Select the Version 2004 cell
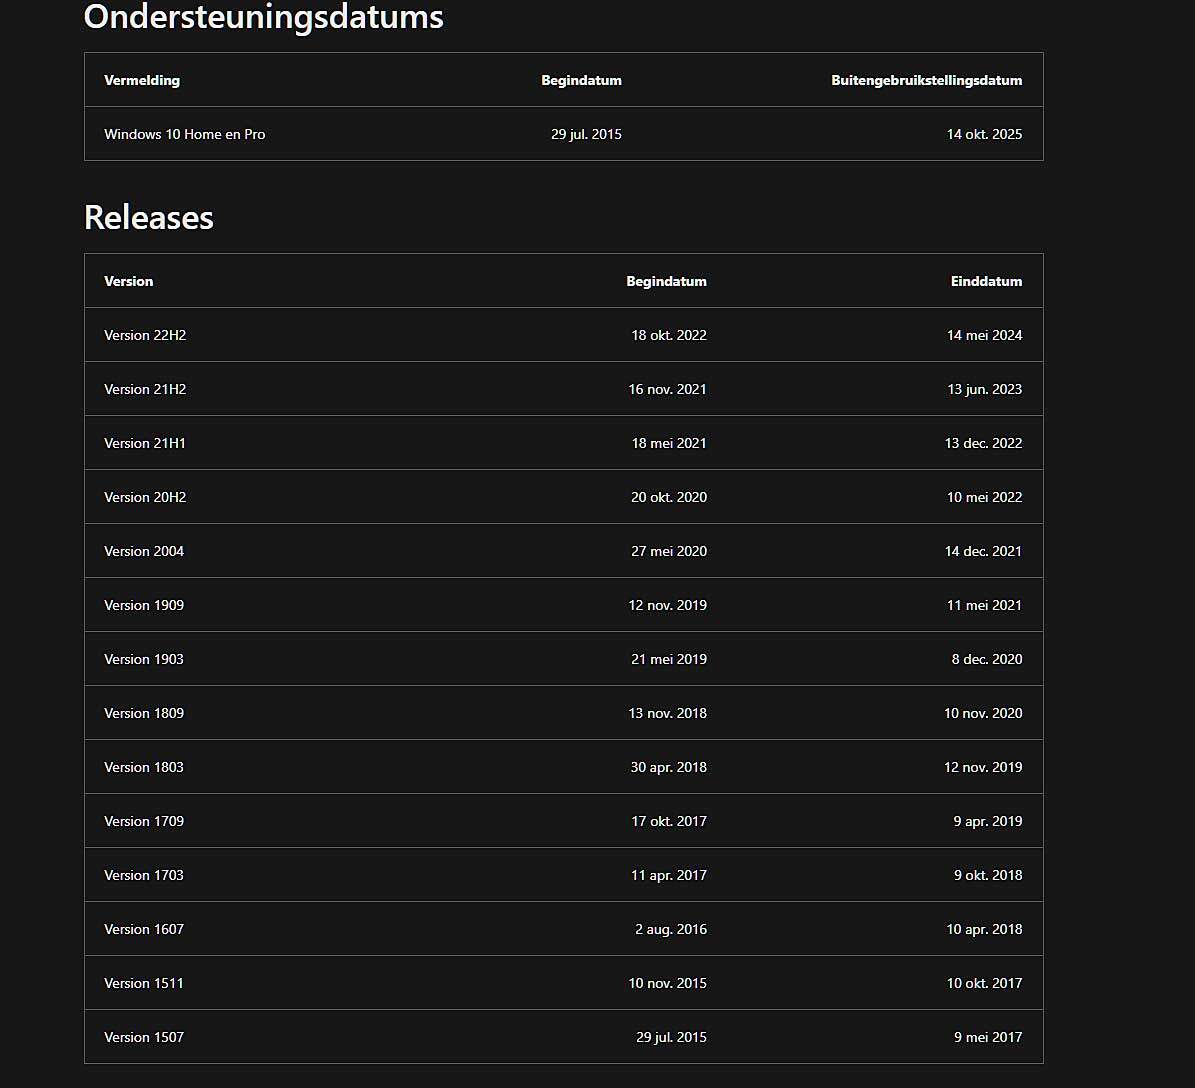This screenshot has height=1088, width=1195. pyautogui.click(x=144, y=552)
